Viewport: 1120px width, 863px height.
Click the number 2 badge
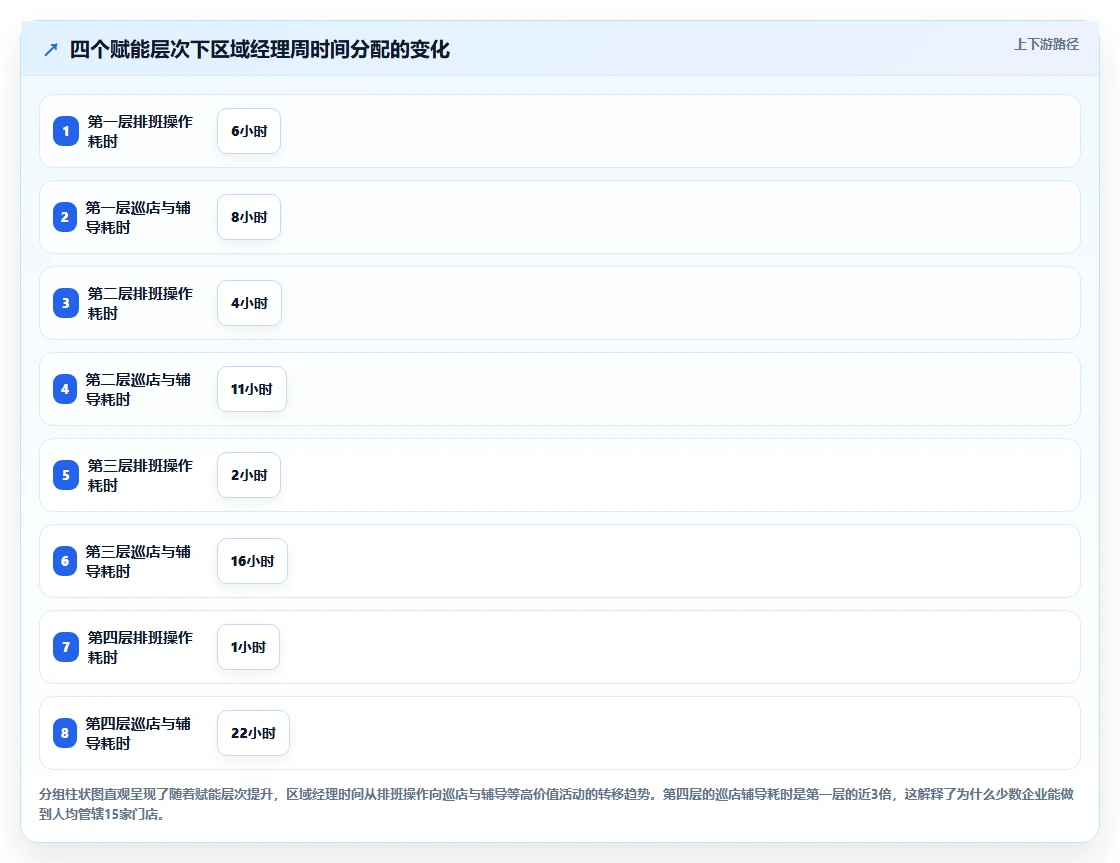click(x=64, y=217)
